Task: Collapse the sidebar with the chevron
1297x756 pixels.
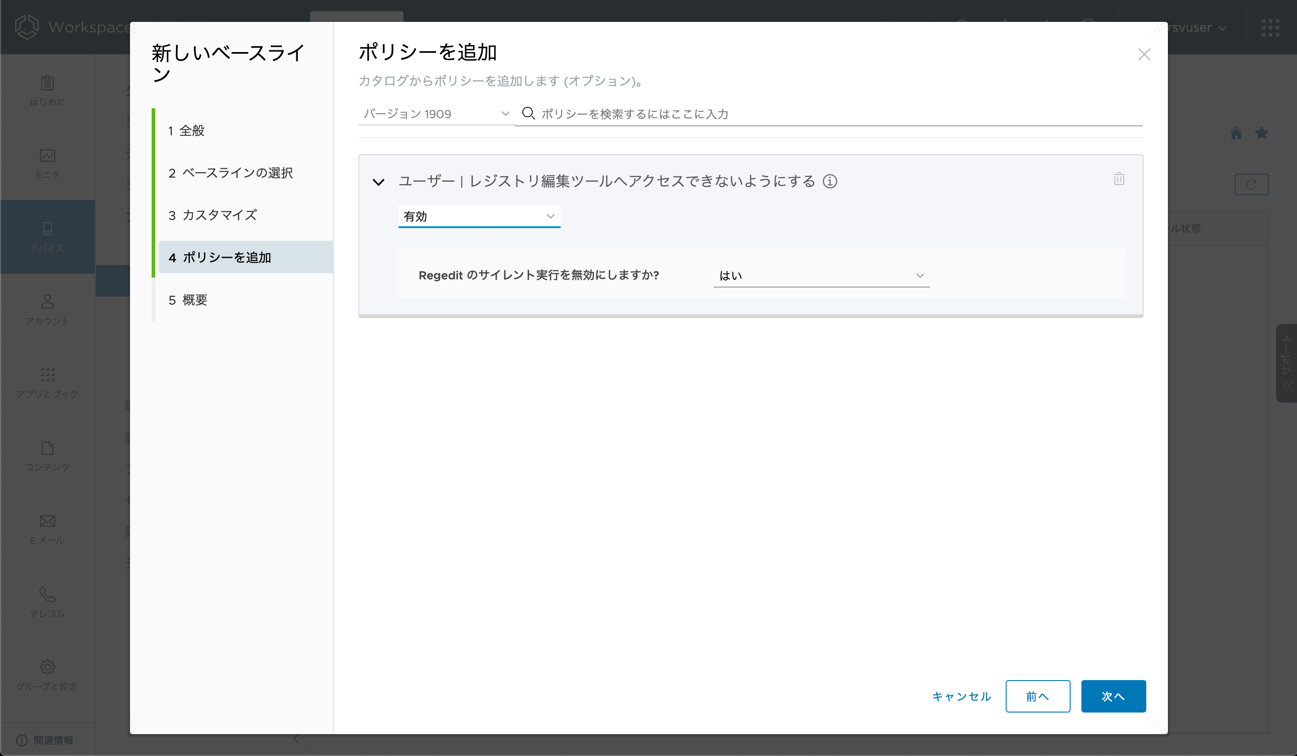Action: click(296, 741)
